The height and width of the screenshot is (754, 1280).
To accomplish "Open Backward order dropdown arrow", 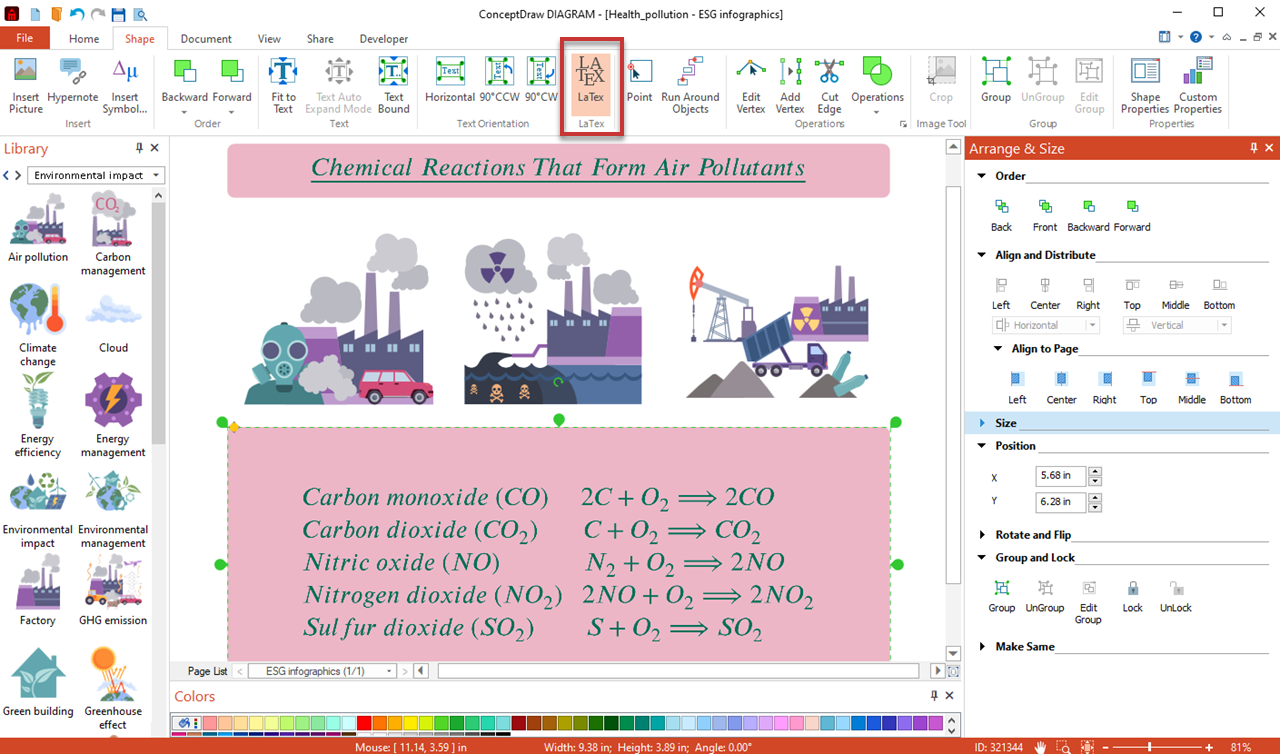I will tap(184, 112).
